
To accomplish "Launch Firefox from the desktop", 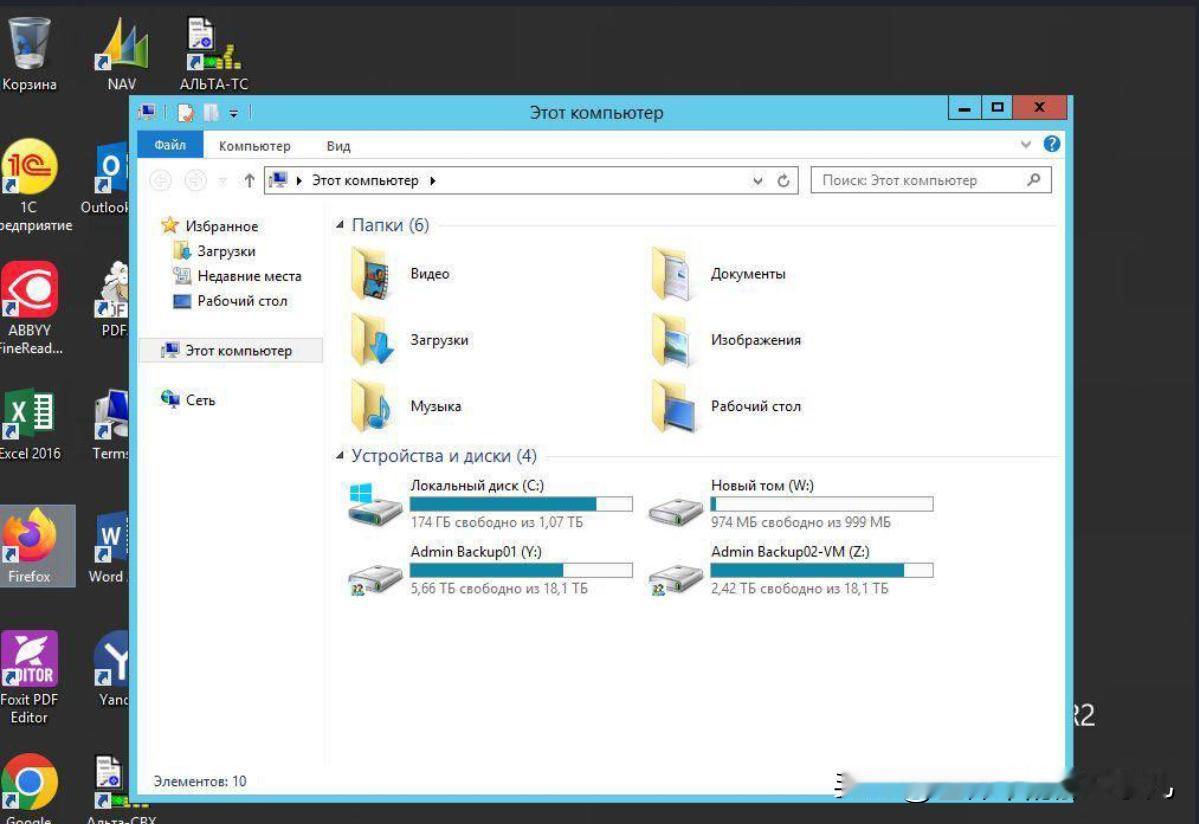I will [x=29, y=546].
